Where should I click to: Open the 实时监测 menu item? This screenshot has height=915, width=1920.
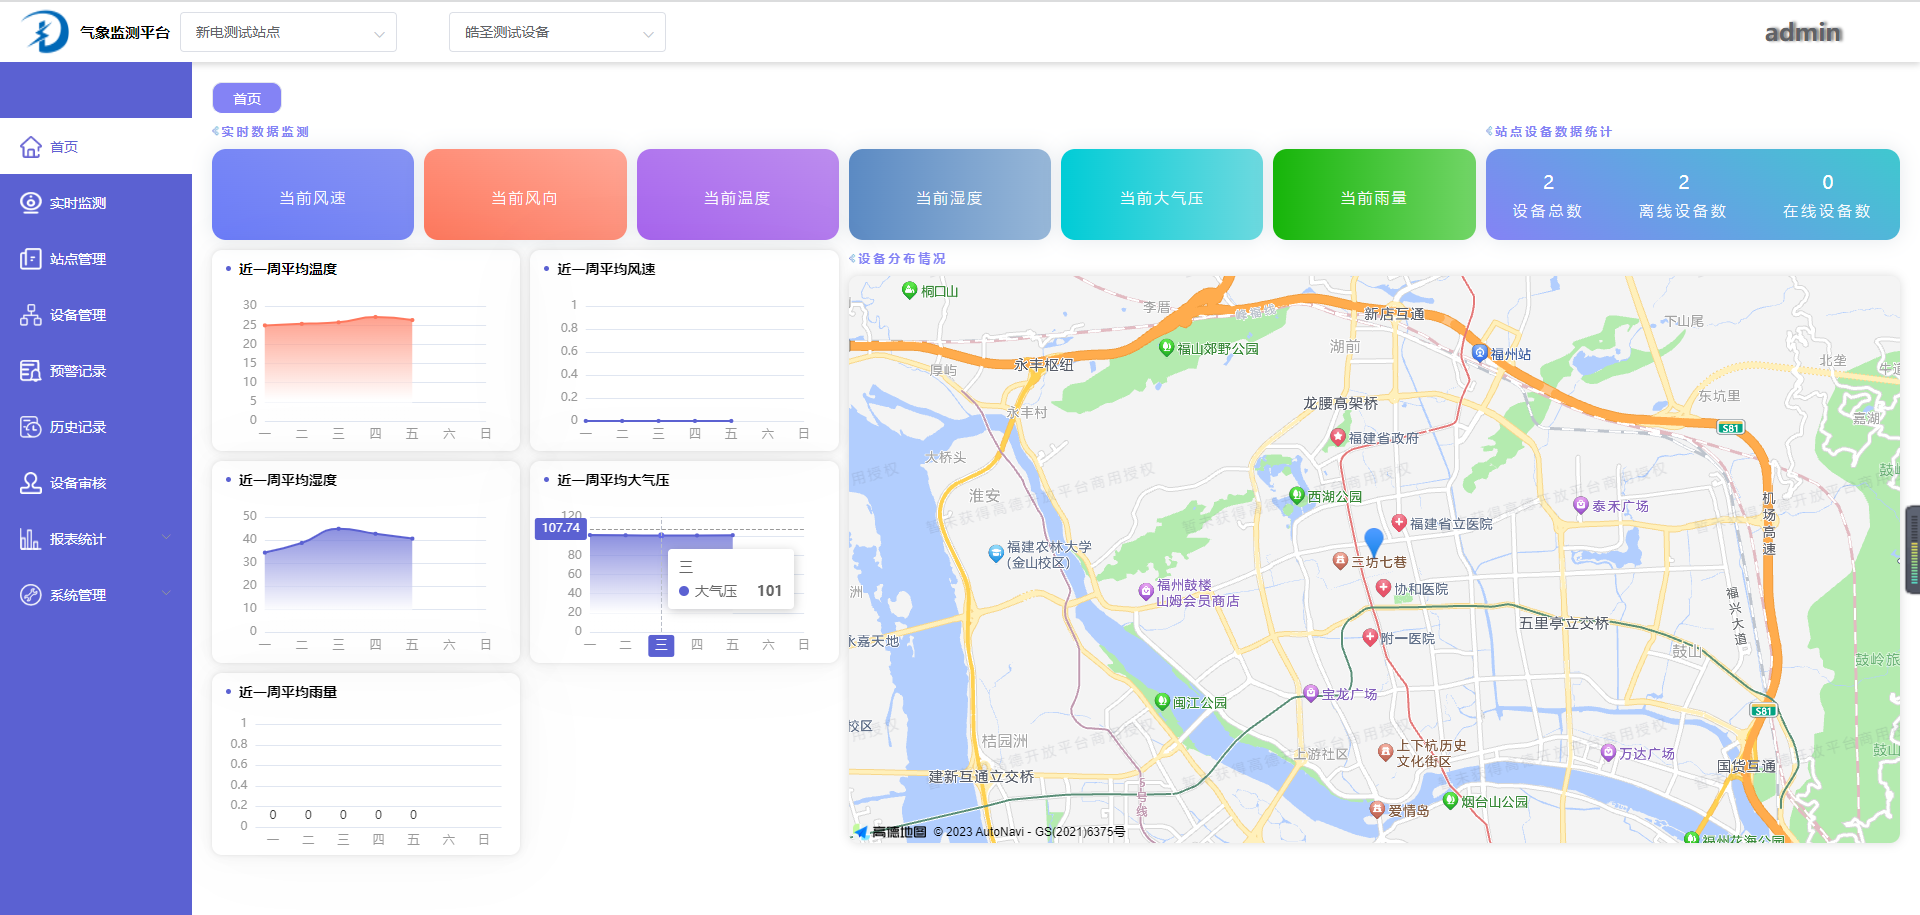[x=96, y=203]
